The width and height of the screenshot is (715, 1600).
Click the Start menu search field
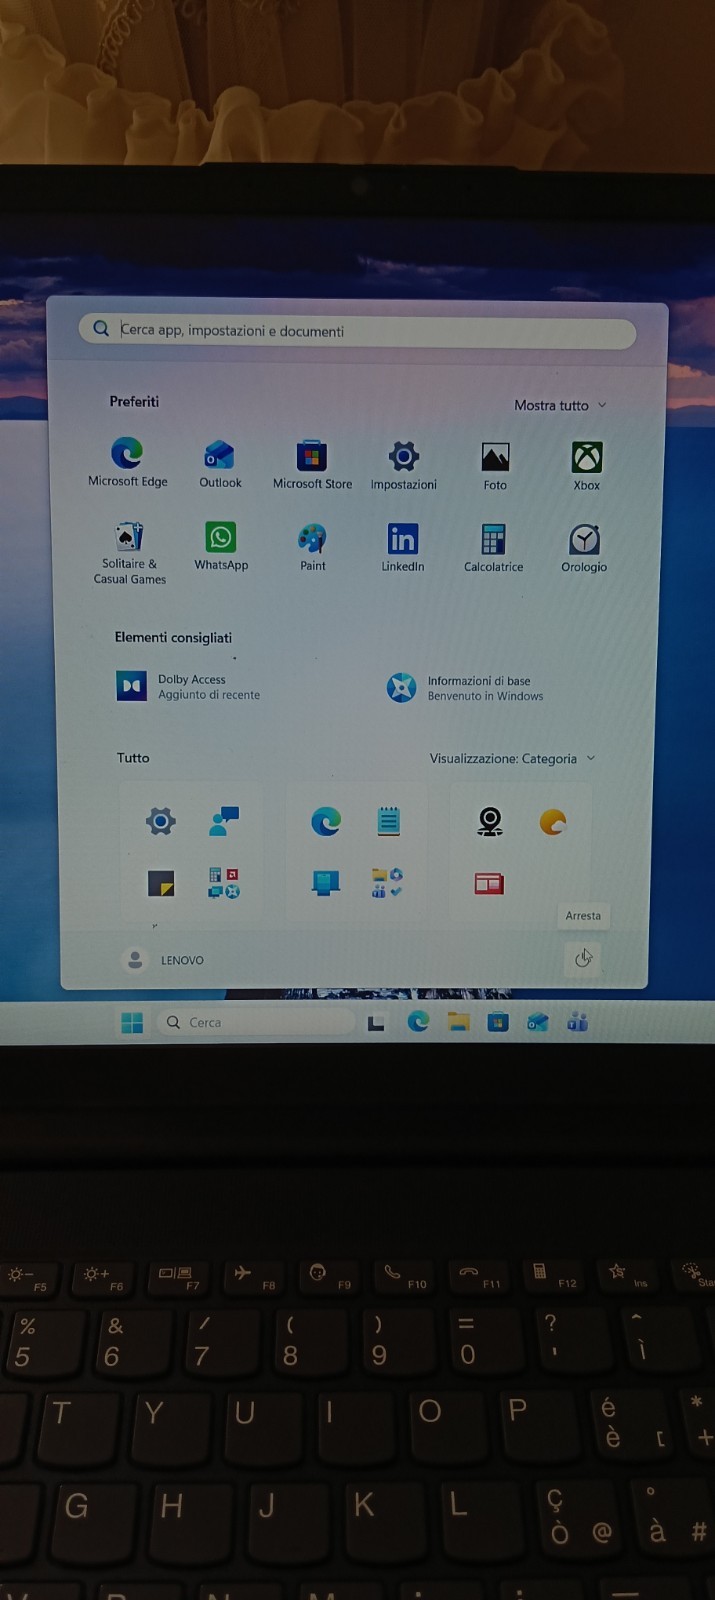tap(357, 331)
